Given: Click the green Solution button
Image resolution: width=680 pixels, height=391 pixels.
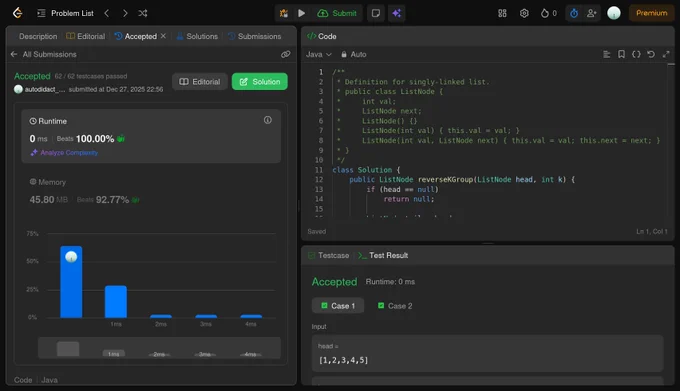Looking at the screenshot, I should [259, 81].
